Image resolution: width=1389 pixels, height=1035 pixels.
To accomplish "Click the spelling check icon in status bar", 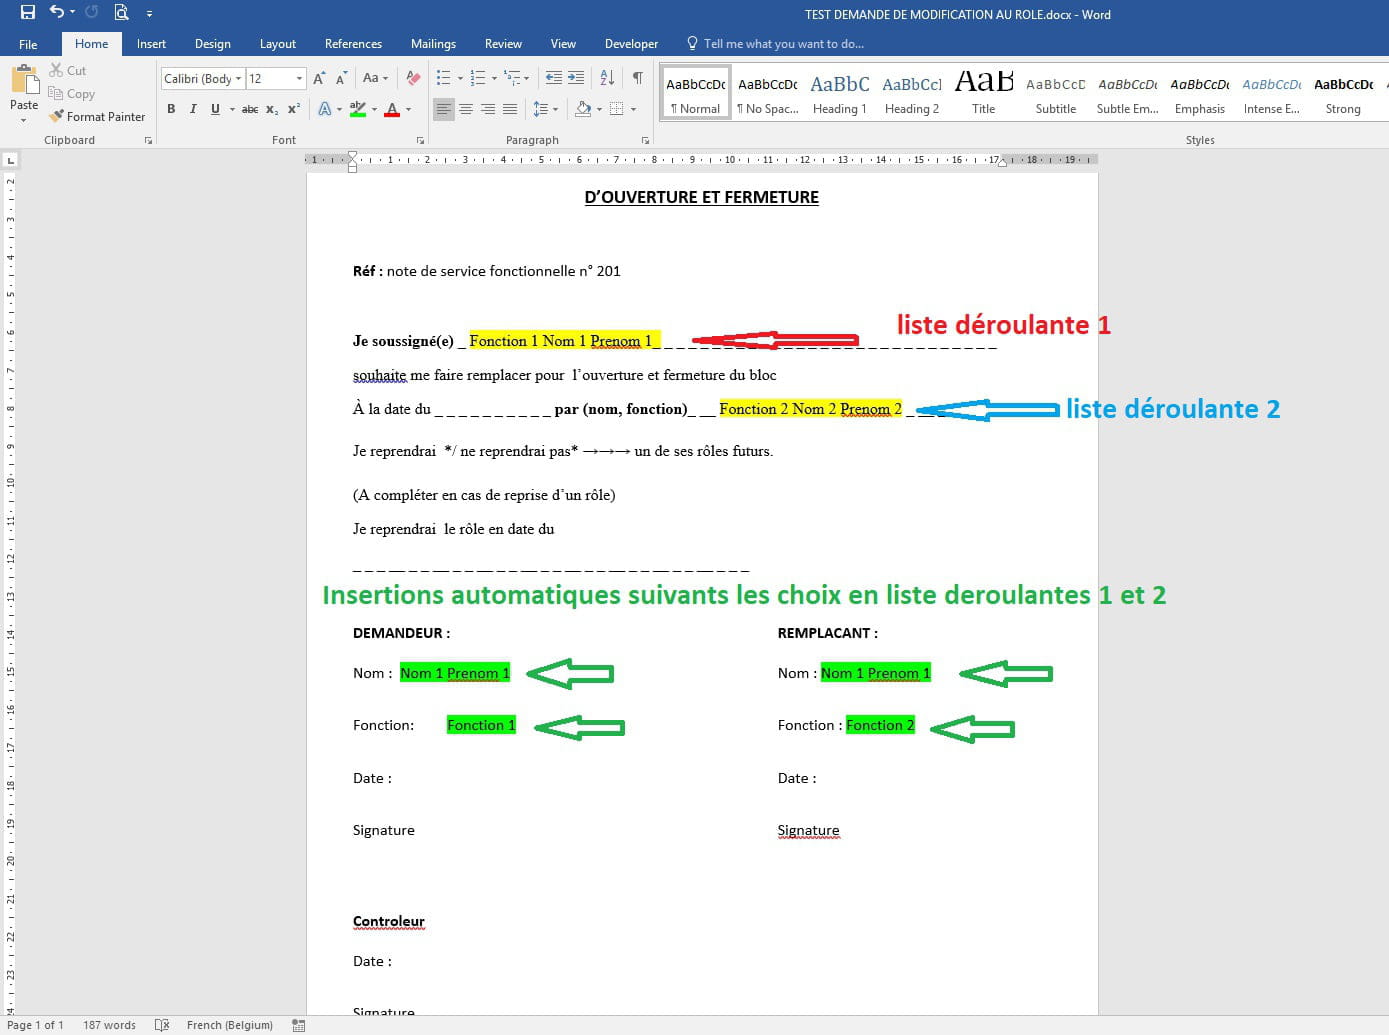I will (162, 1025).
